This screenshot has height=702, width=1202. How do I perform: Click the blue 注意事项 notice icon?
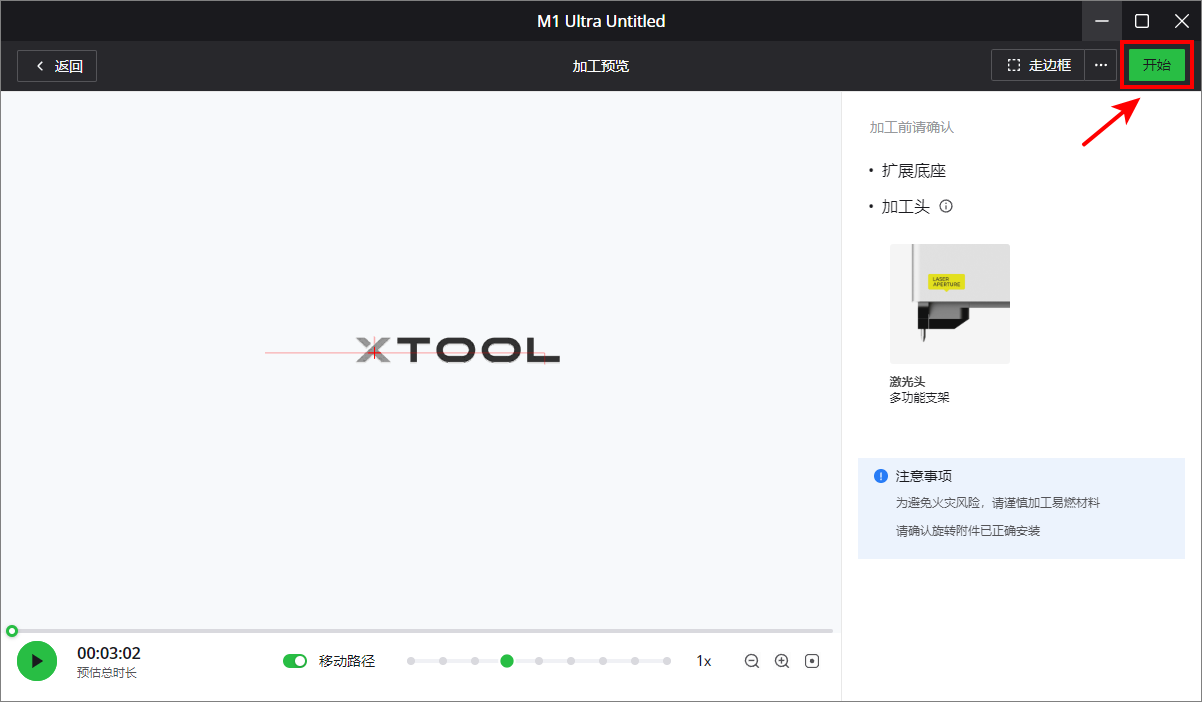pyautogui.click(x=881, y=476)
